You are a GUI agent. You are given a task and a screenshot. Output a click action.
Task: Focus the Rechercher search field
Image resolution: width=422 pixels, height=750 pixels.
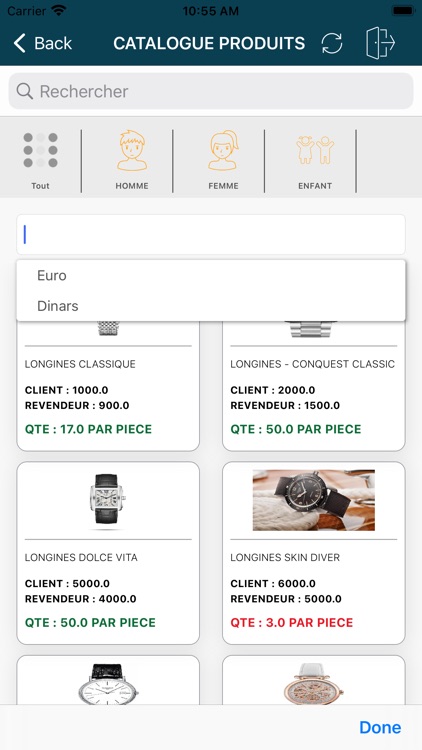point(211,91)
